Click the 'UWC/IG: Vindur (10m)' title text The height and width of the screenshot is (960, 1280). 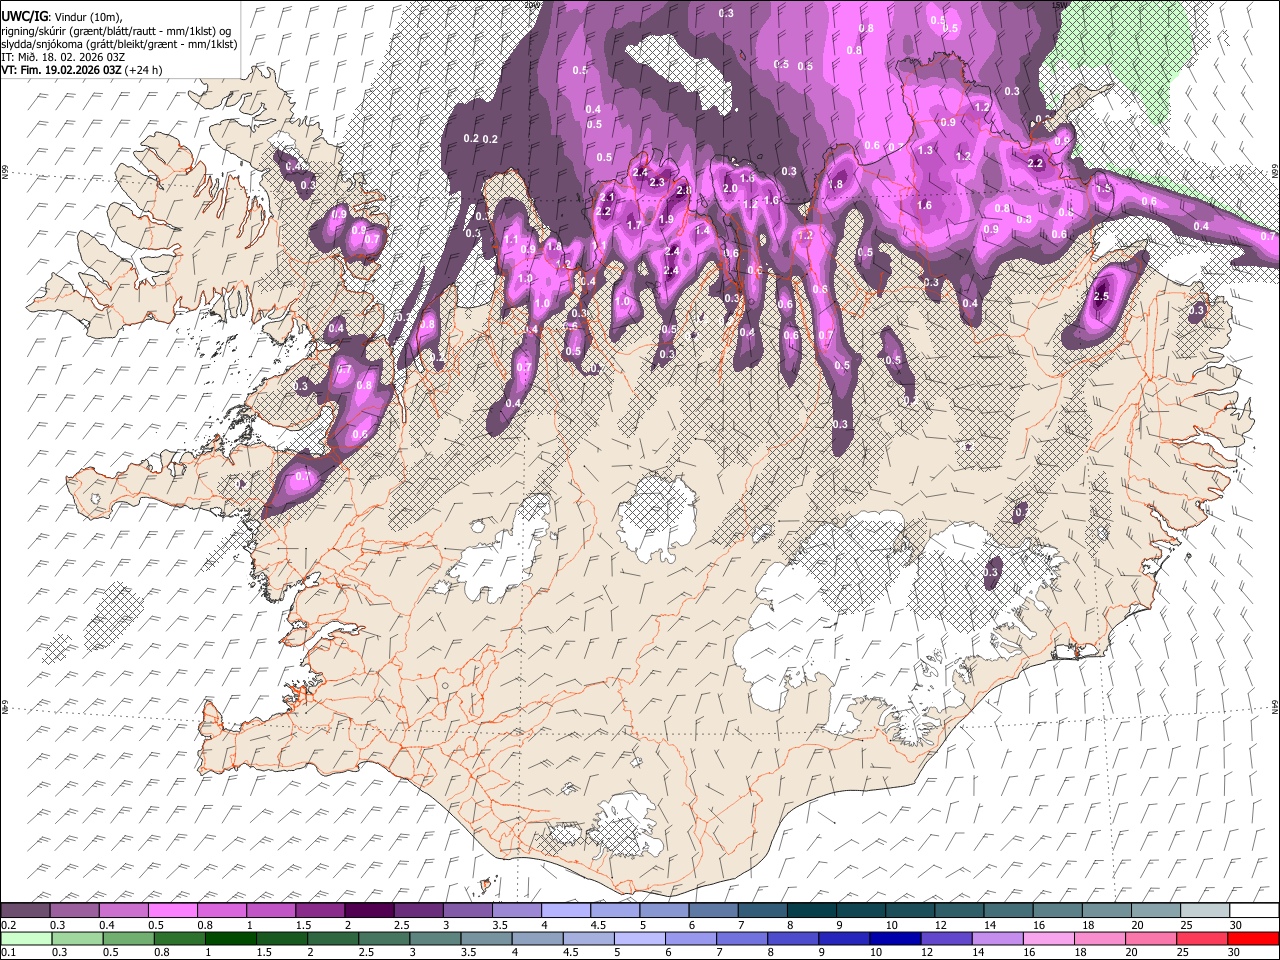(x=60, y=16)
